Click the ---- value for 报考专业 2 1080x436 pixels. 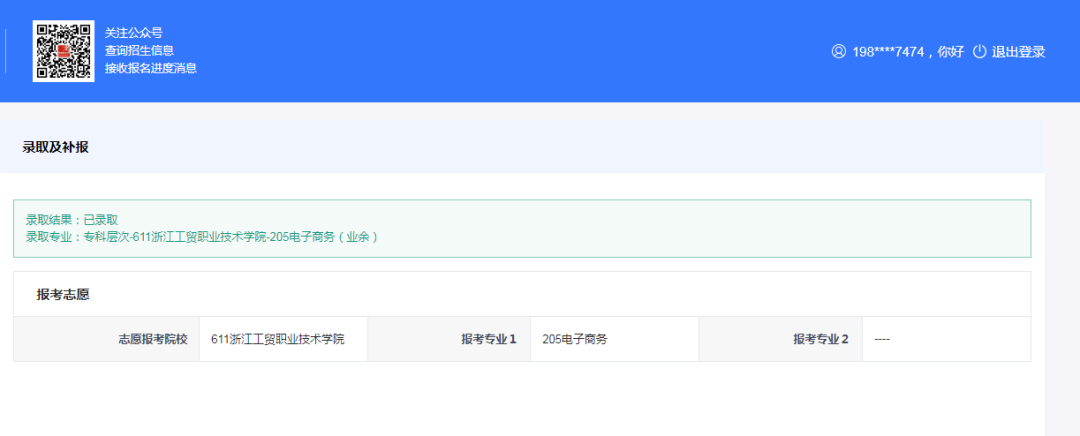[882, 340]
